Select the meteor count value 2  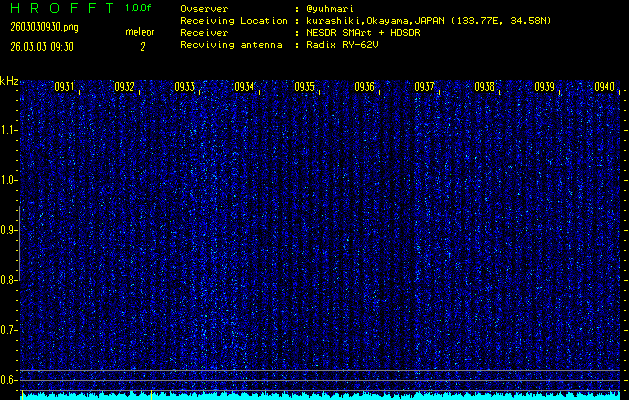tap(142, 46)
